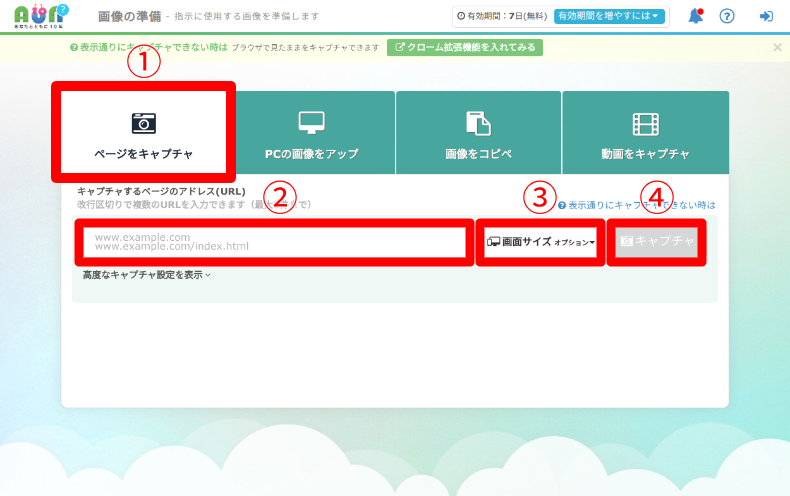Click キャプチャするページのアドレス(URL) label
790x496 pixels.
tap(161, 192)
